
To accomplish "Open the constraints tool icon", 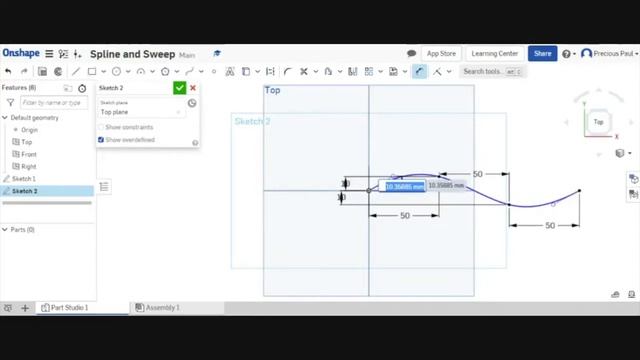I will coord(437,71).
